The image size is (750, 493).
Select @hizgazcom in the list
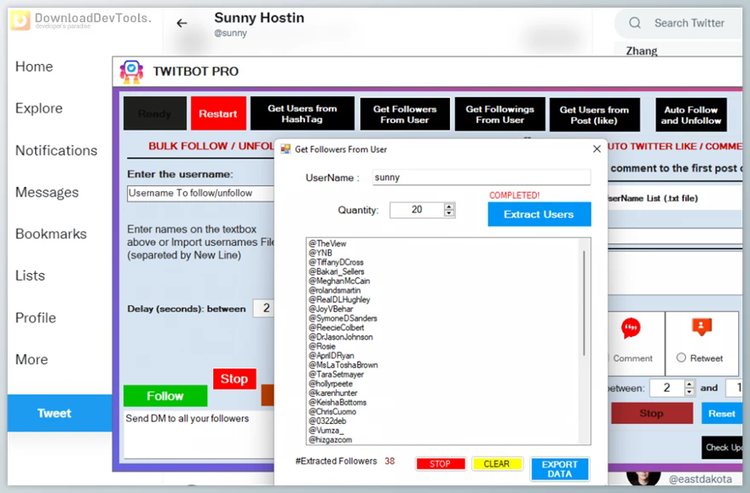click(330, 439)
